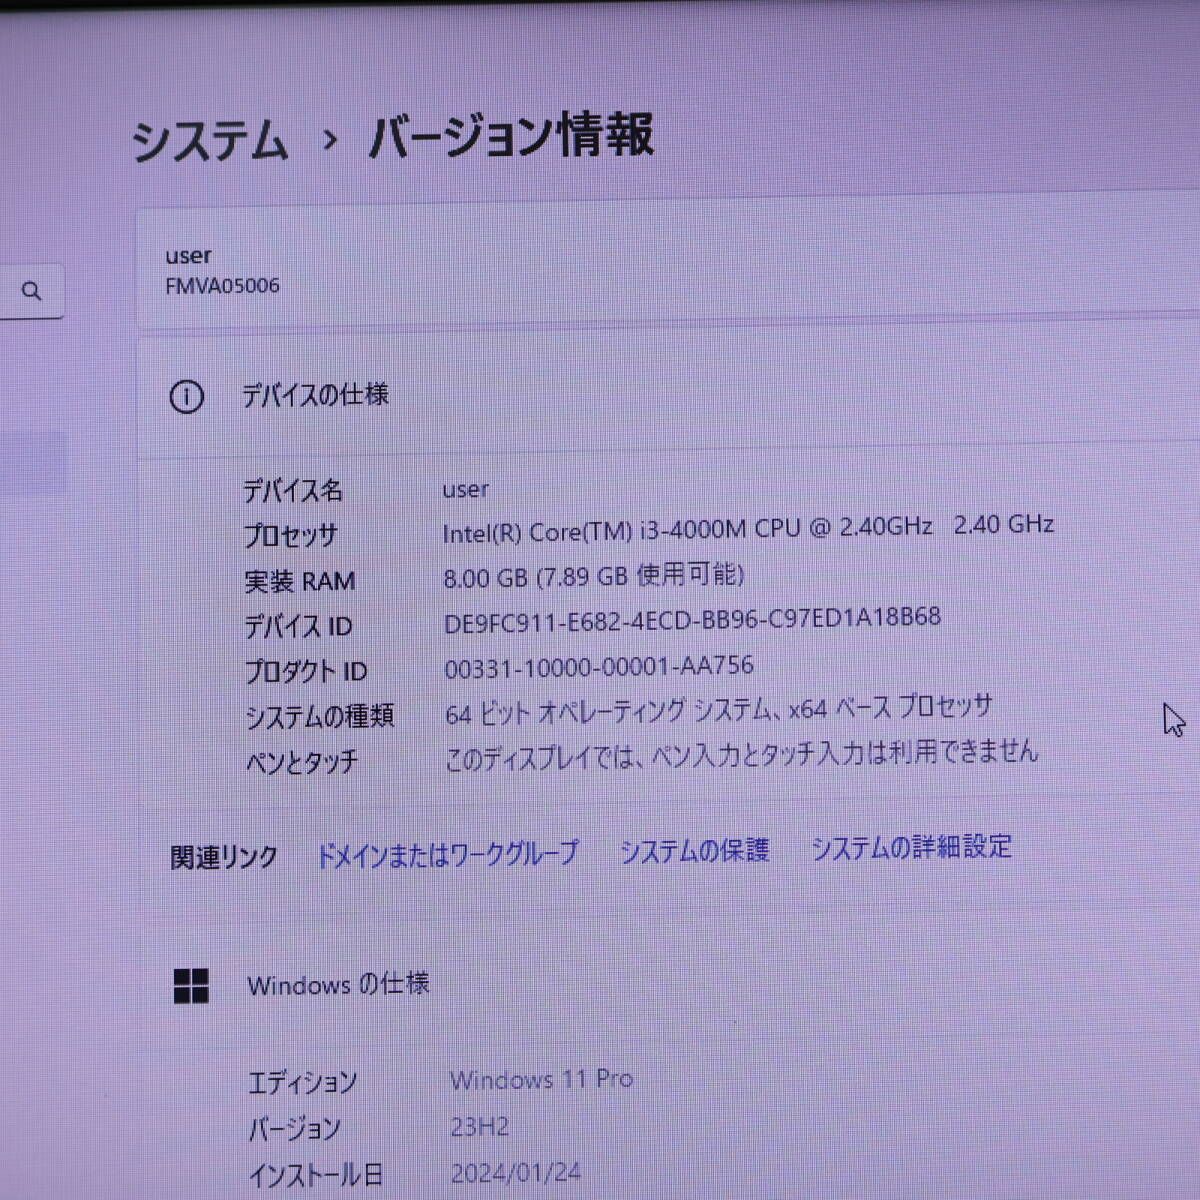Select the pen and touch status text

pyautogui.click(x=741, y=755)
